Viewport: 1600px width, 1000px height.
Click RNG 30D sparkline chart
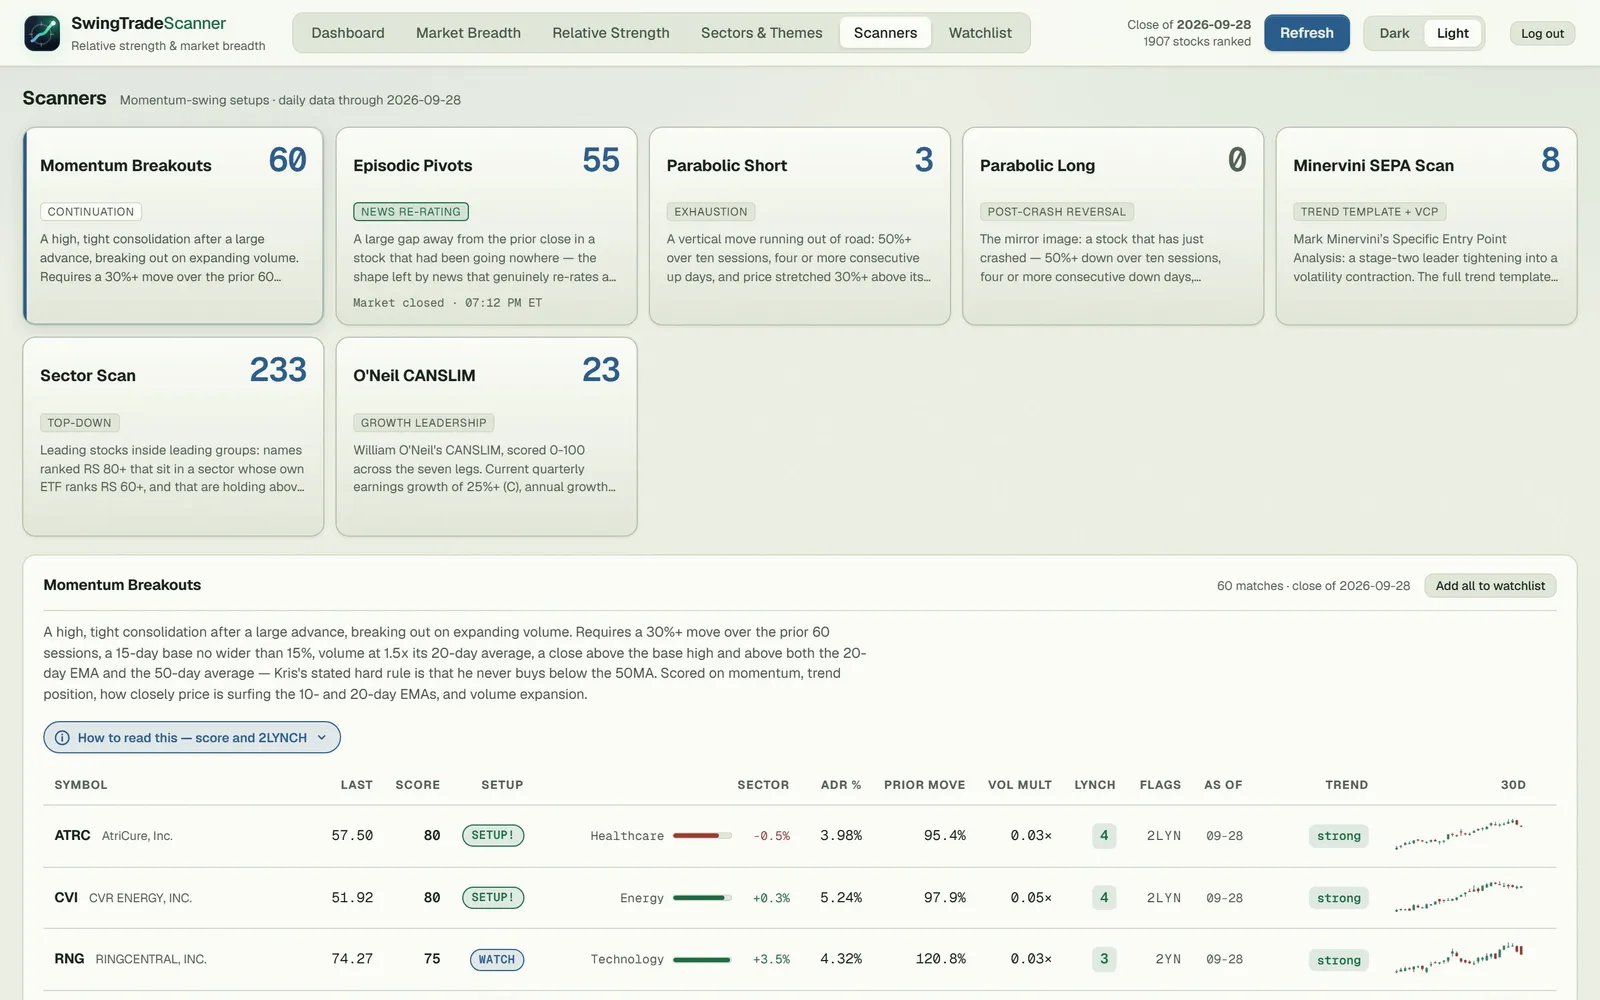click(1459, 958)
